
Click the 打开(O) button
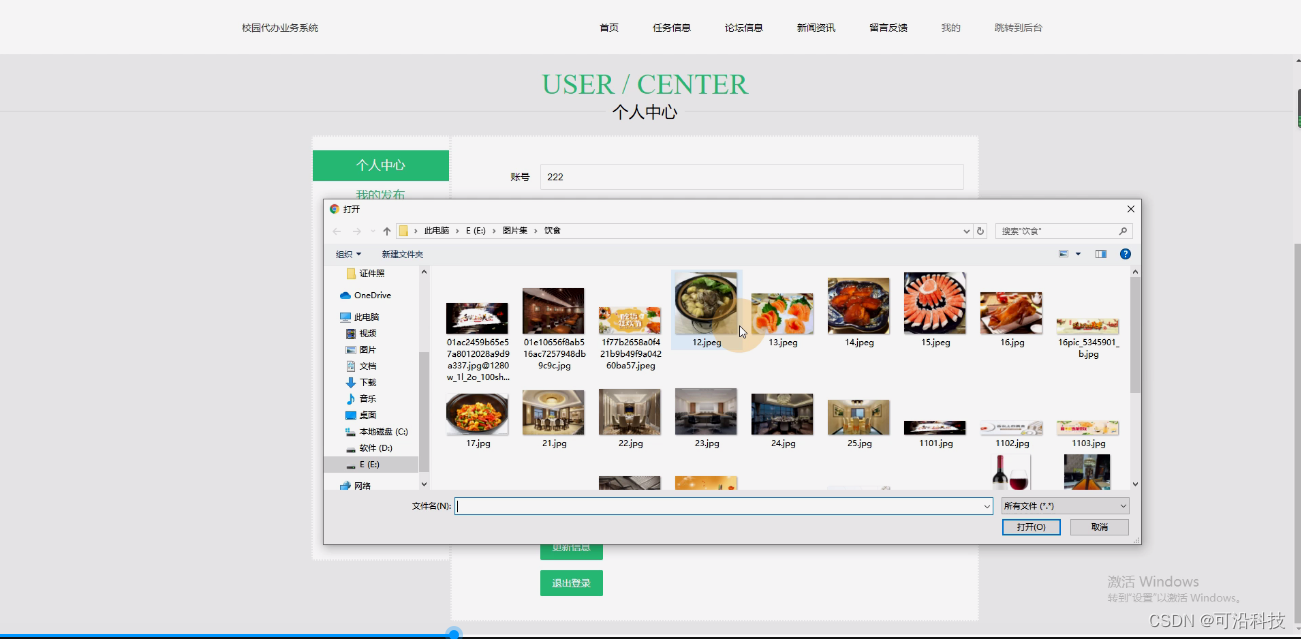(x=1031, y=526)
